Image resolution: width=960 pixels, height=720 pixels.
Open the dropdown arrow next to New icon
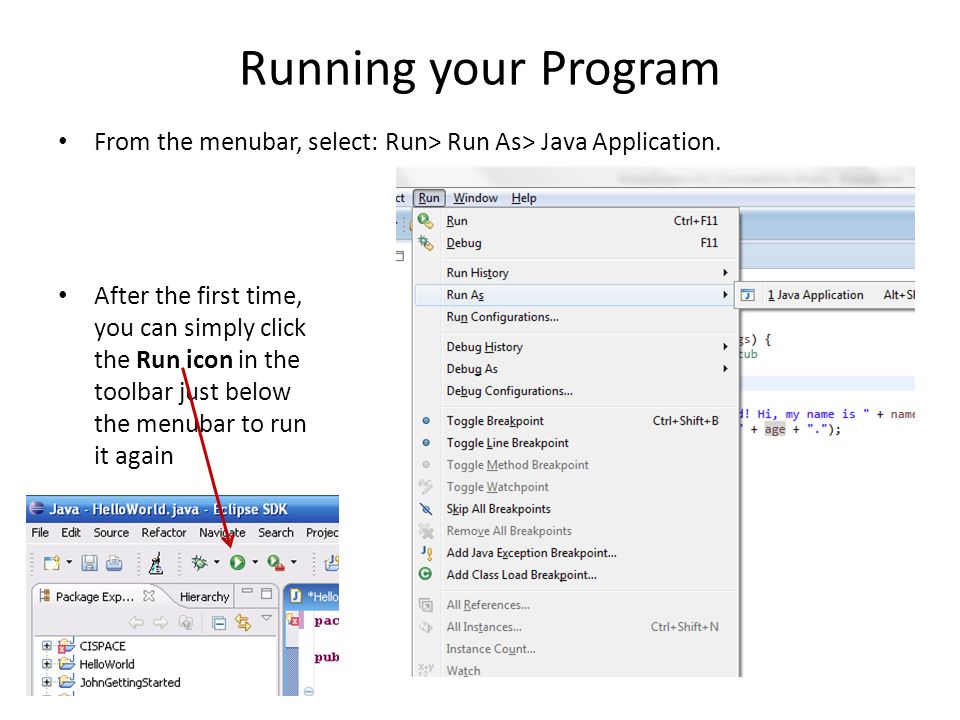69,561
